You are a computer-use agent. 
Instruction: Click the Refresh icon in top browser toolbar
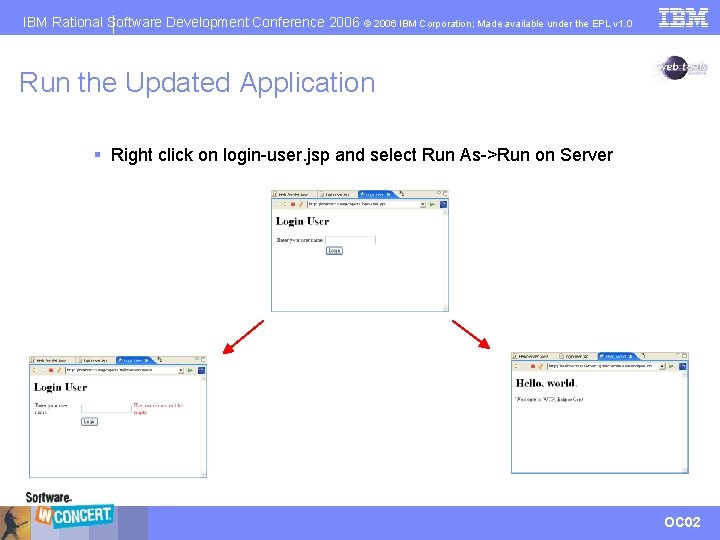click(x=301, y=204)
